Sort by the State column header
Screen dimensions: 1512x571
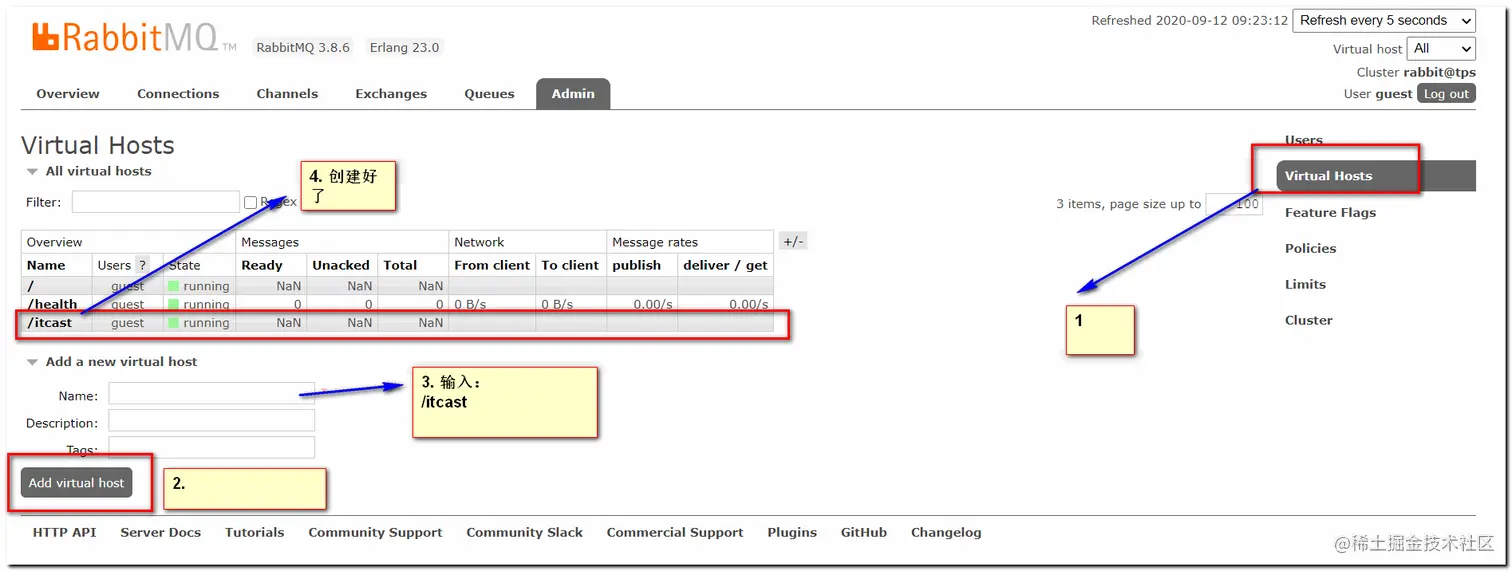[x=184, y=265]
